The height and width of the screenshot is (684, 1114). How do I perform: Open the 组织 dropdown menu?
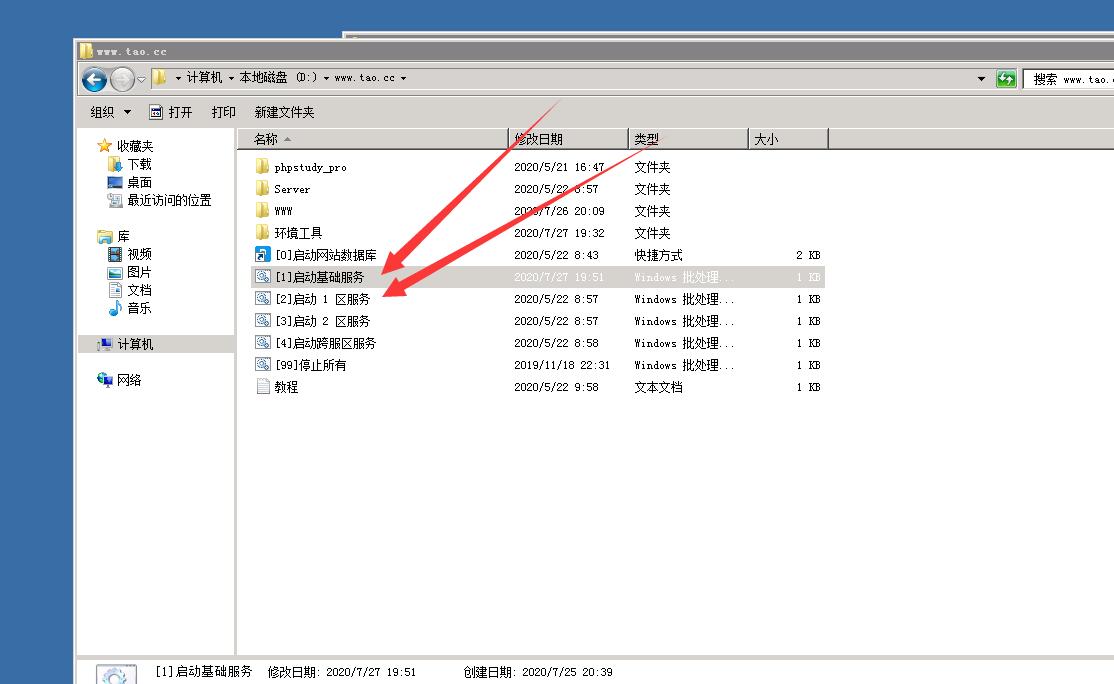110,112
